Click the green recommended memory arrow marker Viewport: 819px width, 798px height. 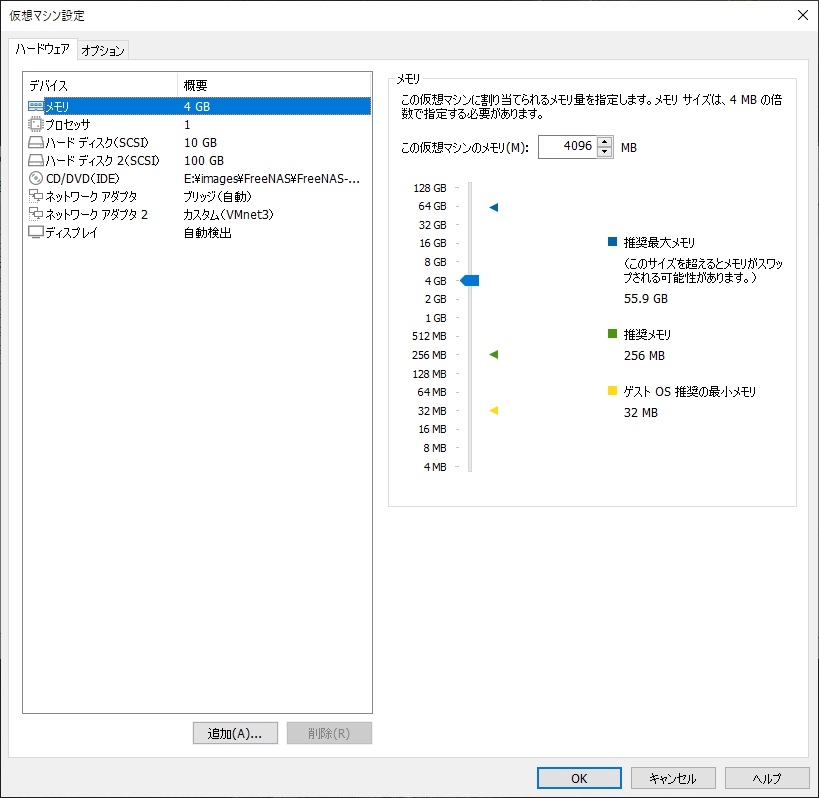point(494,355)
